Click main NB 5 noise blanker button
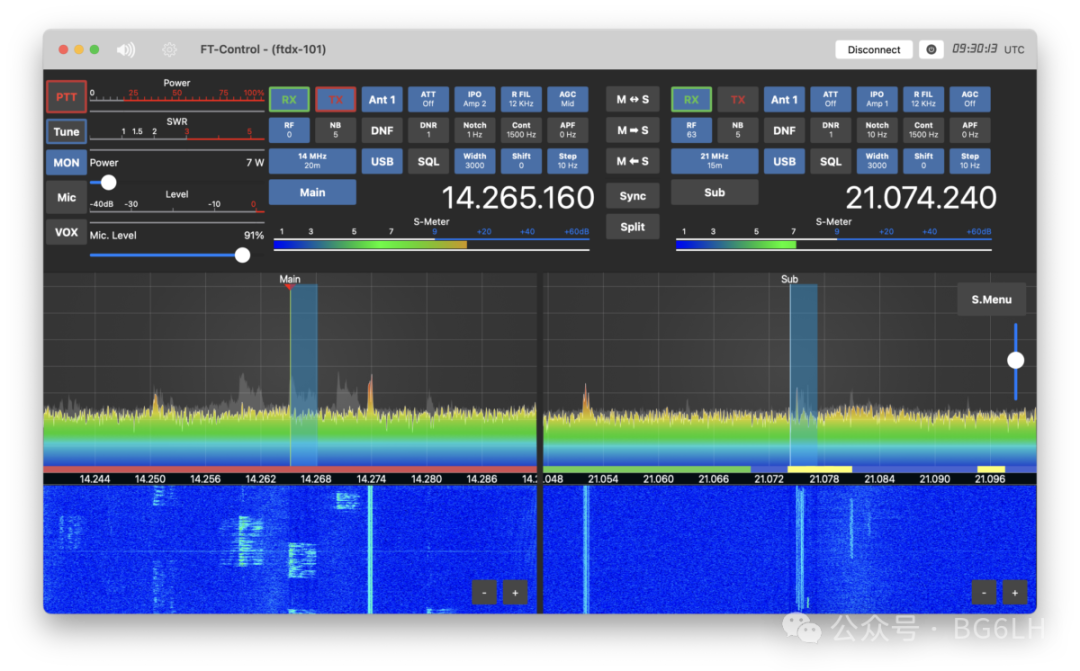This screenshot has width=1080, height=671. click(335, 130)
